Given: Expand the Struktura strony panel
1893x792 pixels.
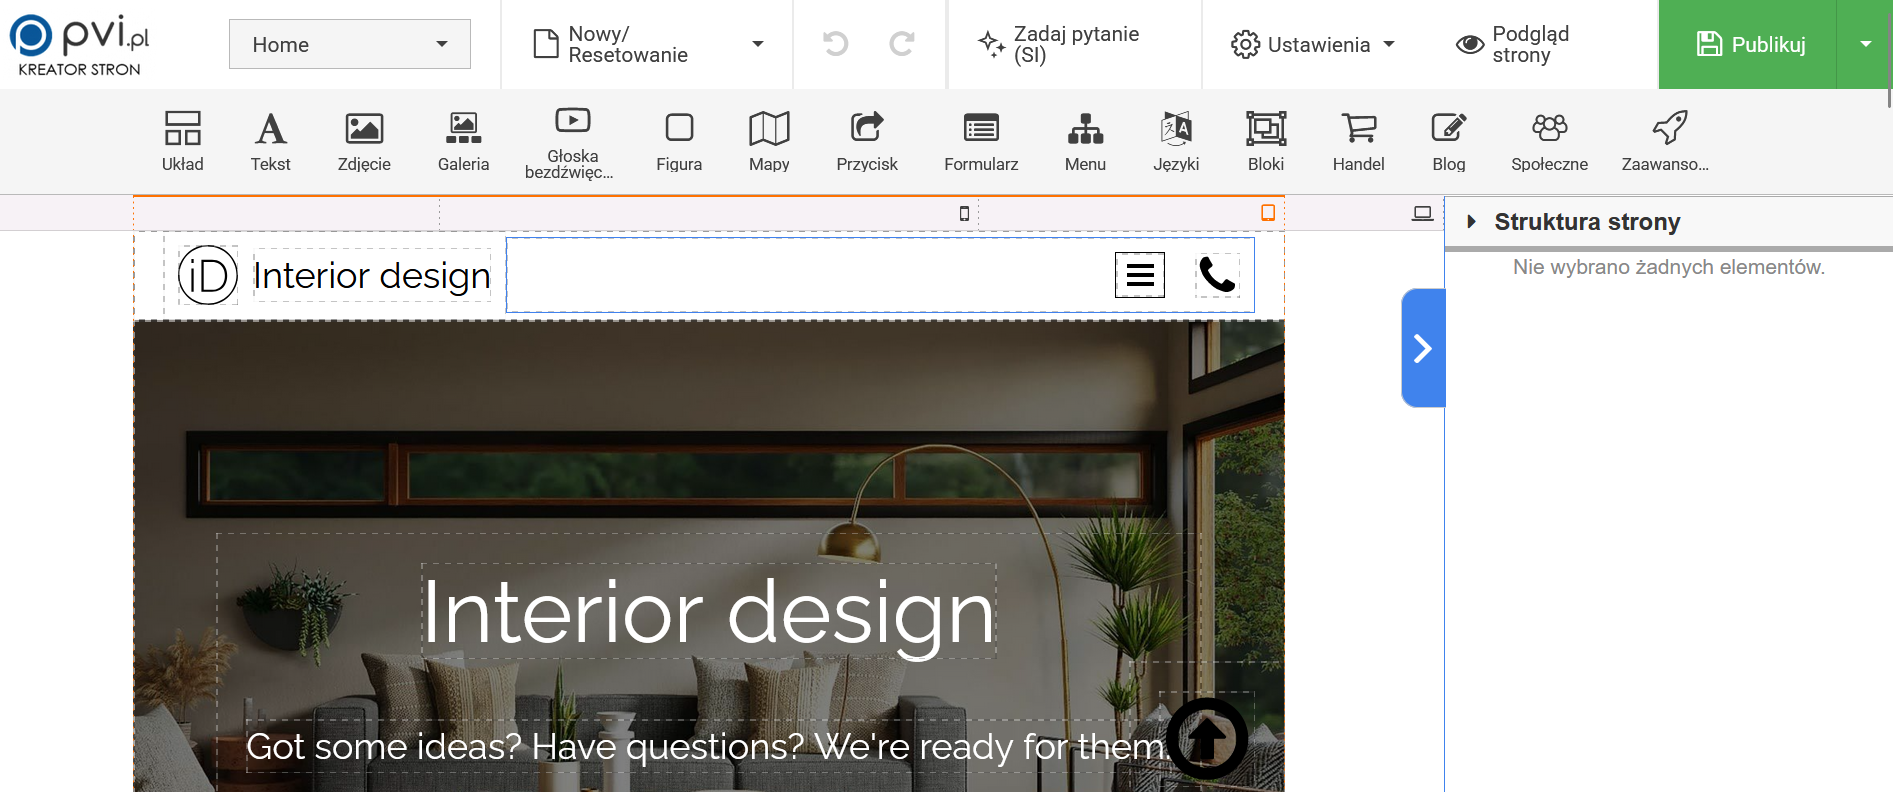Looking at the screenshot, I should [x=1472, y=222].
